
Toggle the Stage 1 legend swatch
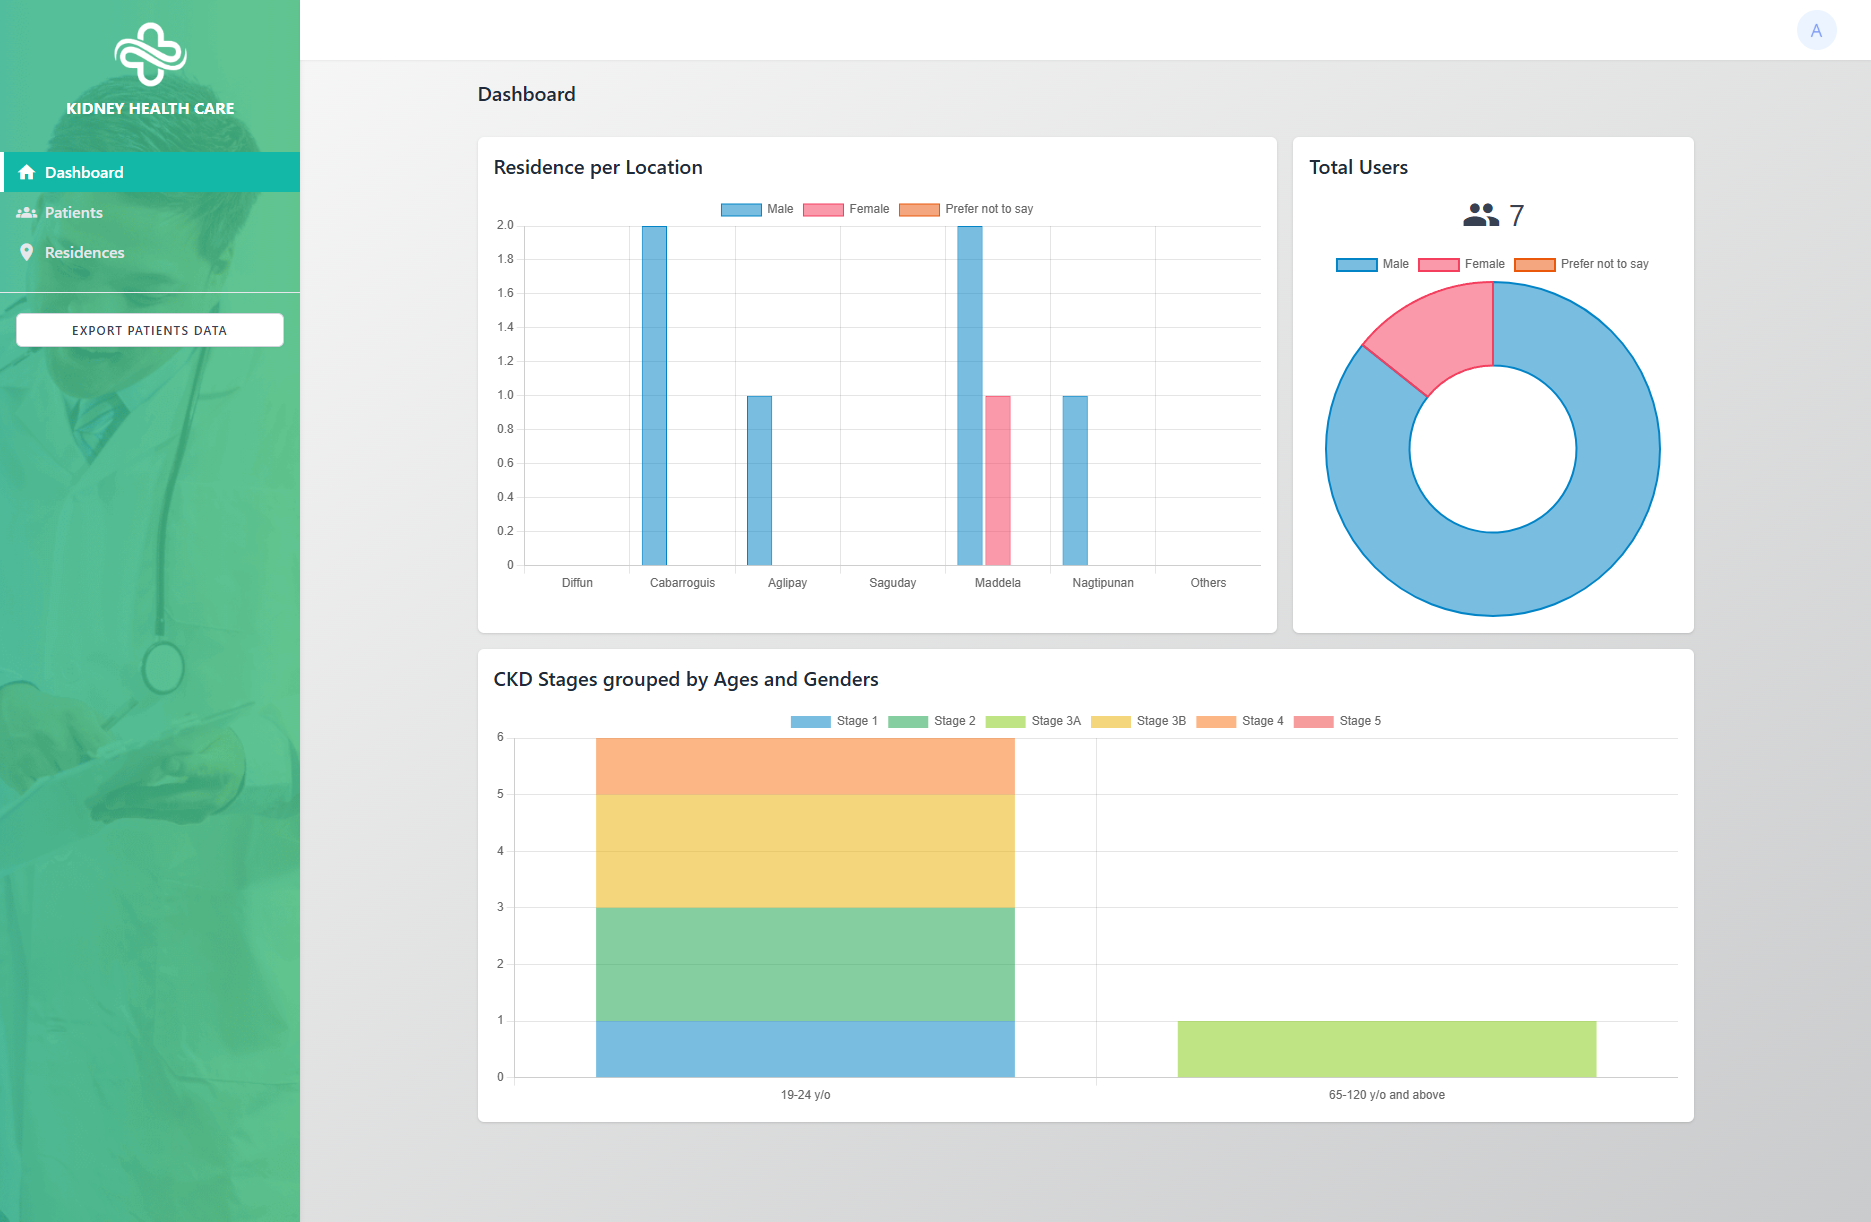click(810, 721)
